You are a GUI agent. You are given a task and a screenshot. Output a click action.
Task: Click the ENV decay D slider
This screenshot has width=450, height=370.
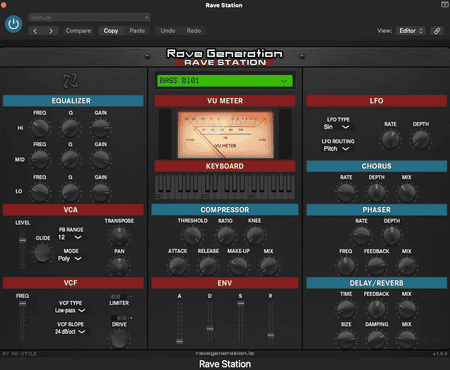point(210,323)
